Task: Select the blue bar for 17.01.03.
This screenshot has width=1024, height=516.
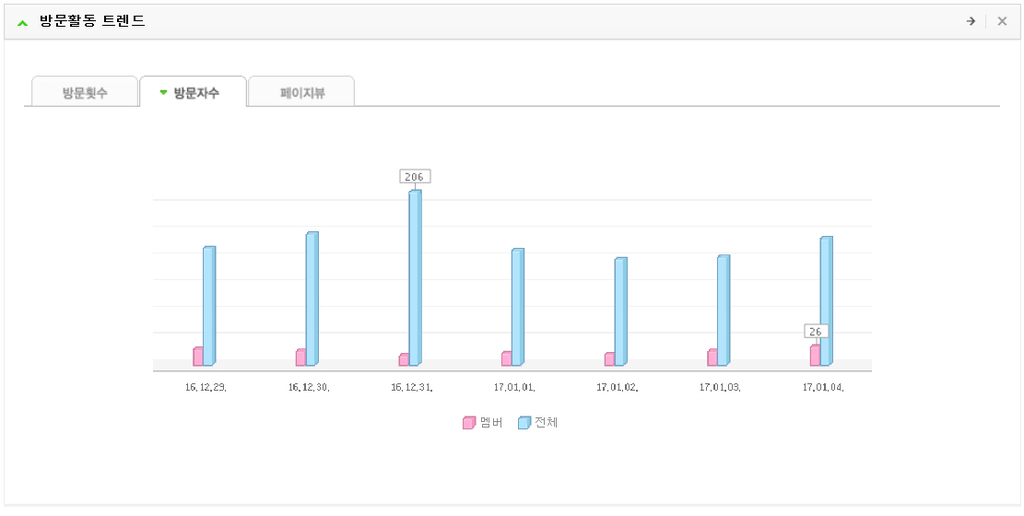Action: coord(724,310)
